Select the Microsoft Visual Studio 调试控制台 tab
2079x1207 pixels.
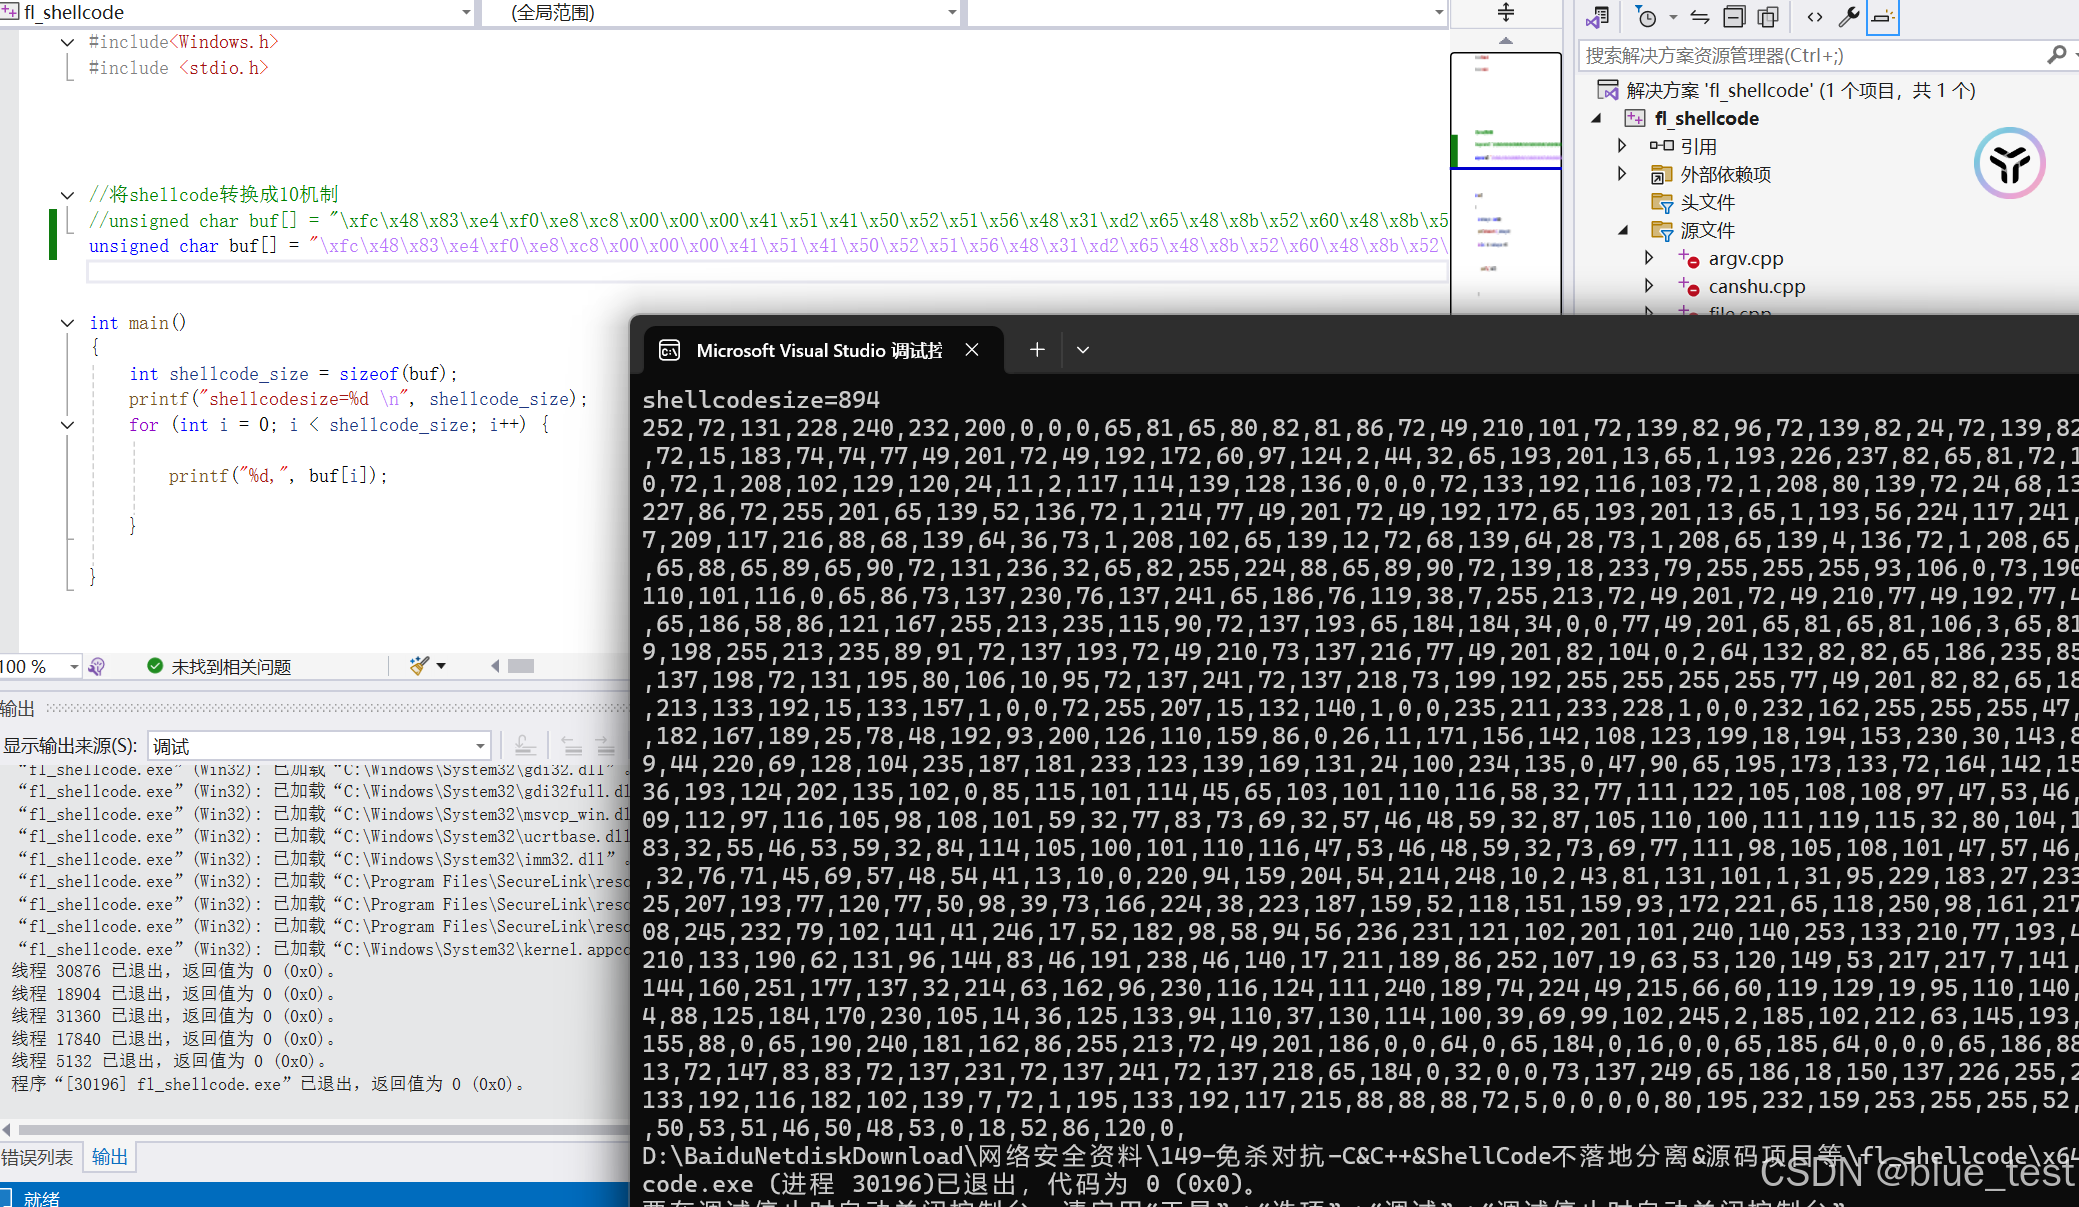(815, 349)
